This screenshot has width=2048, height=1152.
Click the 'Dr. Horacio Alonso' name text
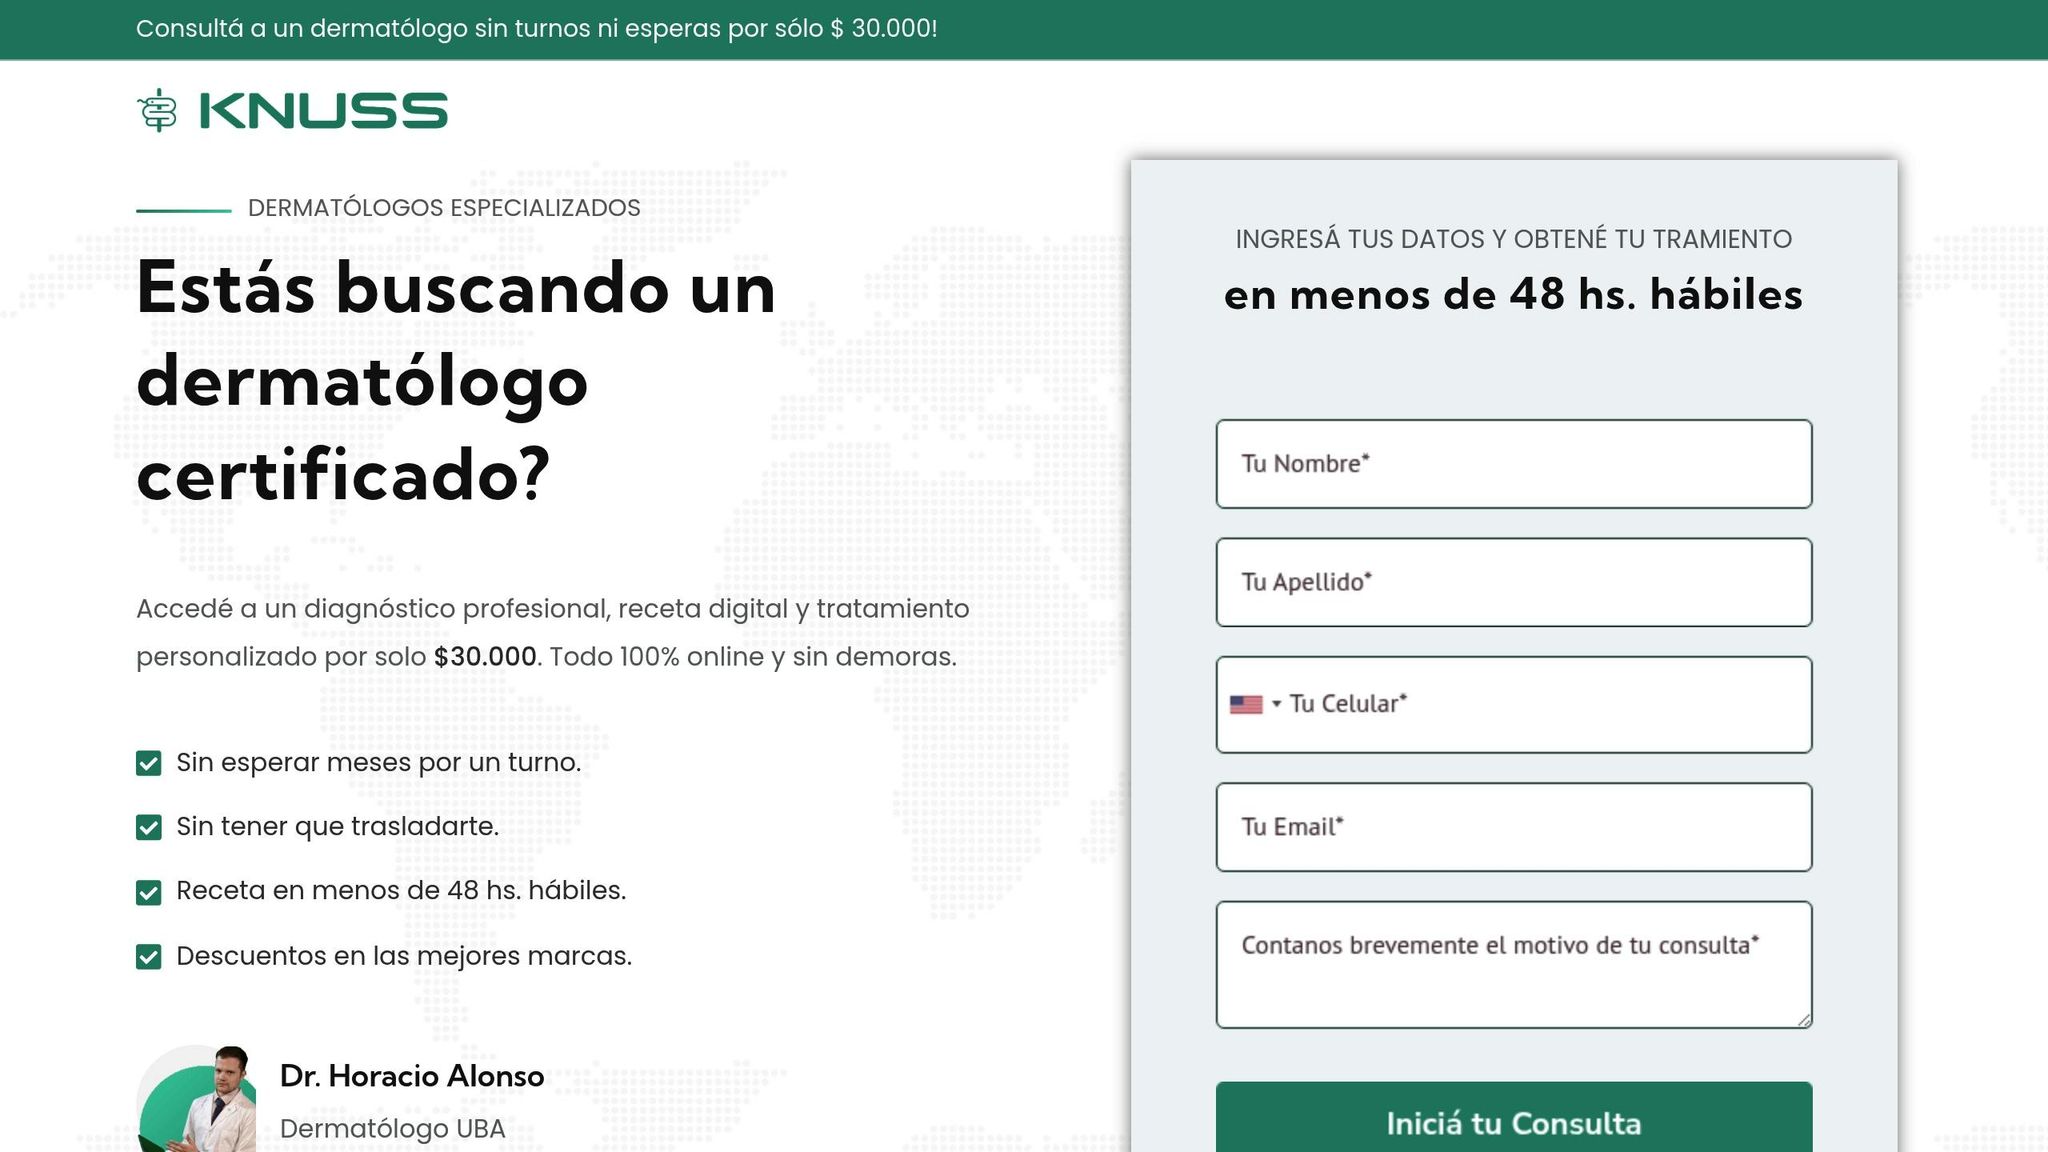pyautogui.click(x=411, y=1075)
